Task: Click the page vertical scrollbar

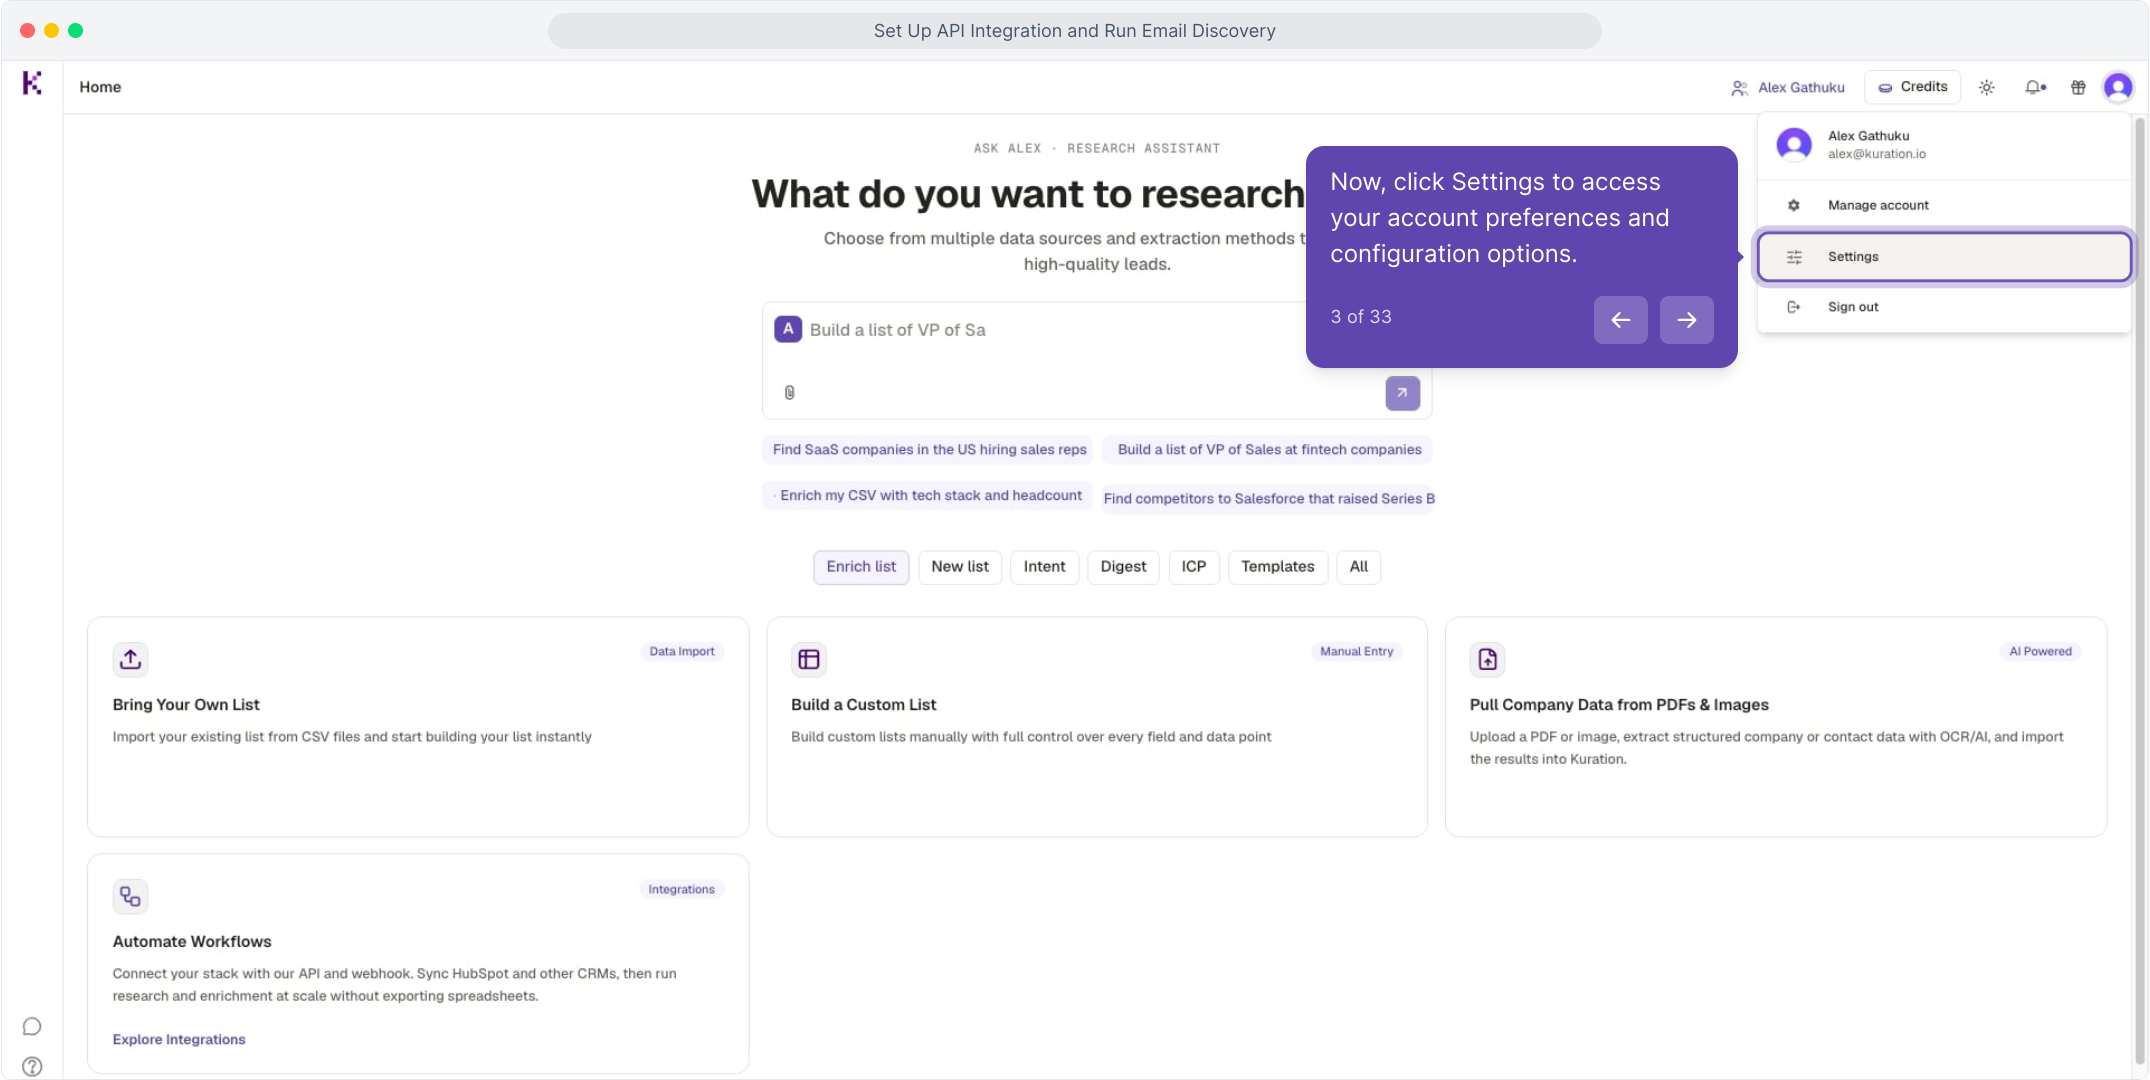Action: click(x=2140, y=590)
